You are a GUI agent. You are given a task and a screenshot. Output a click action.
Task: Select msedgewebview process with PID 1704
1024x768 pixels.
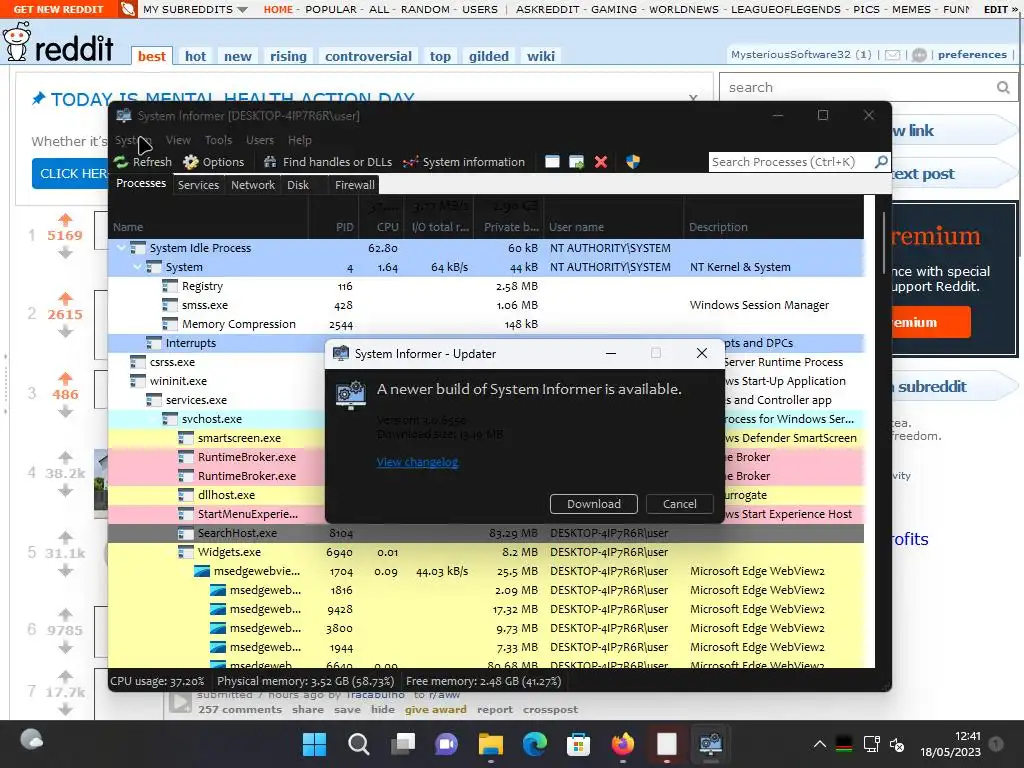pos(486,571)
